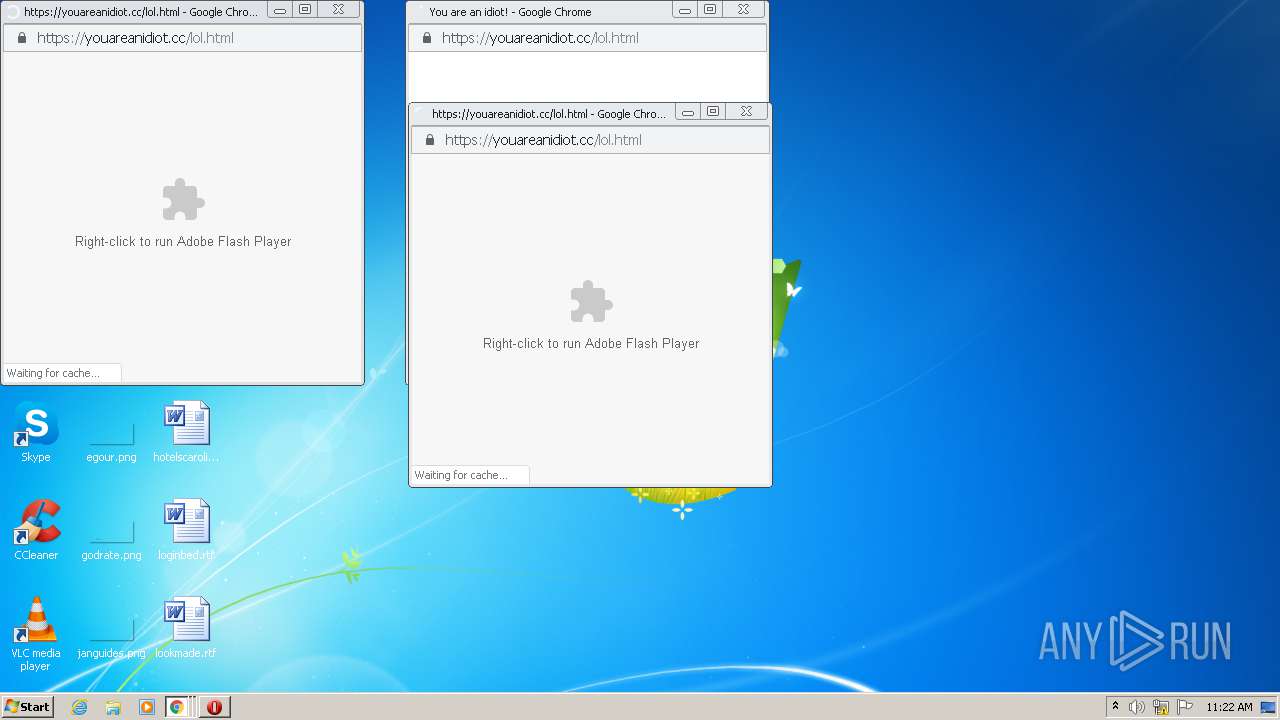
Task: Select the CCleaner desktop shortcut
Action: 36,530
